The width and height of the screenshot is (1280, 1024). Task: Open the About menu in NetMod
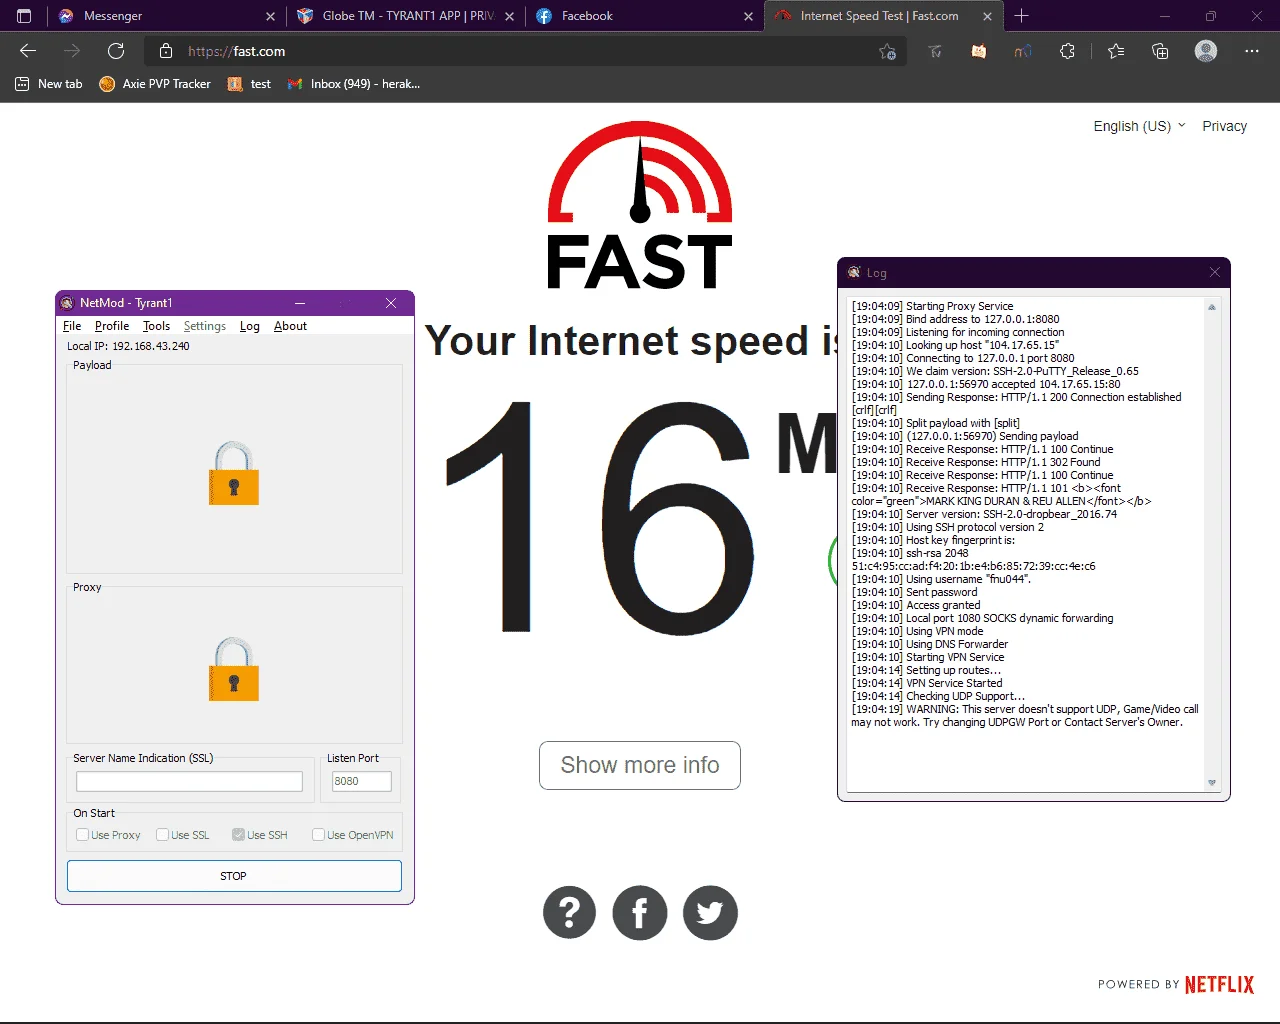pos(291,326)
